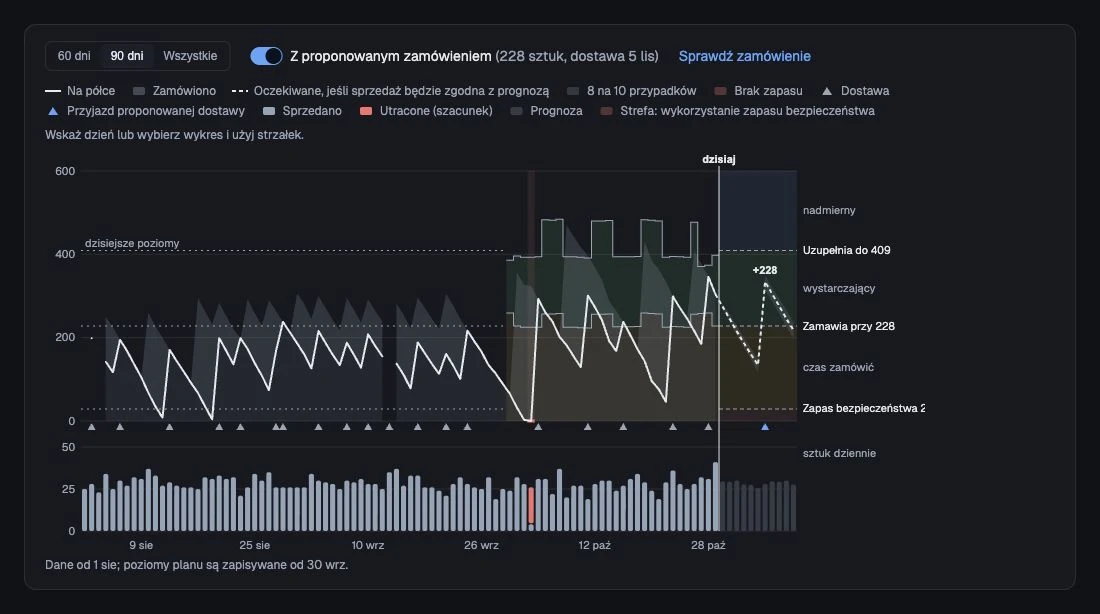
Task: Click the Na półce solid line legend icon
Action: [53, 91]
